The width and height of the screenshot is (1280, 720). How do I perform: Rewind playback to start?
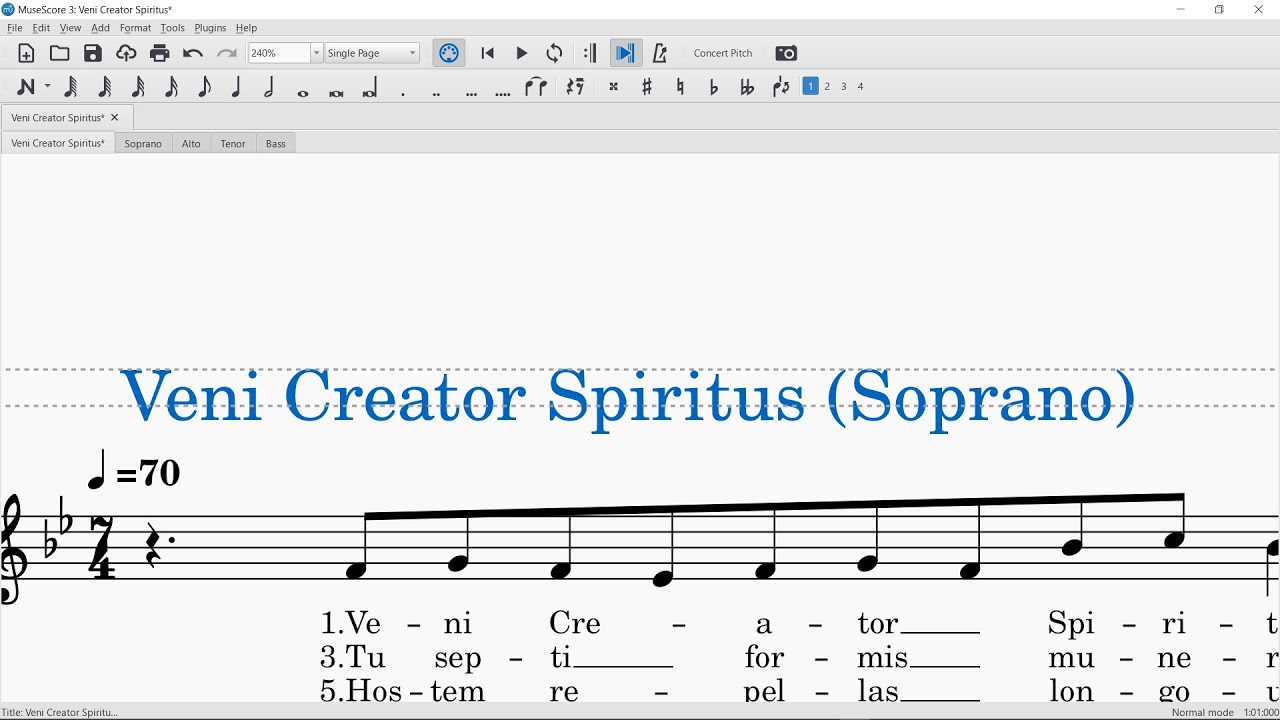tap(488, 53)
